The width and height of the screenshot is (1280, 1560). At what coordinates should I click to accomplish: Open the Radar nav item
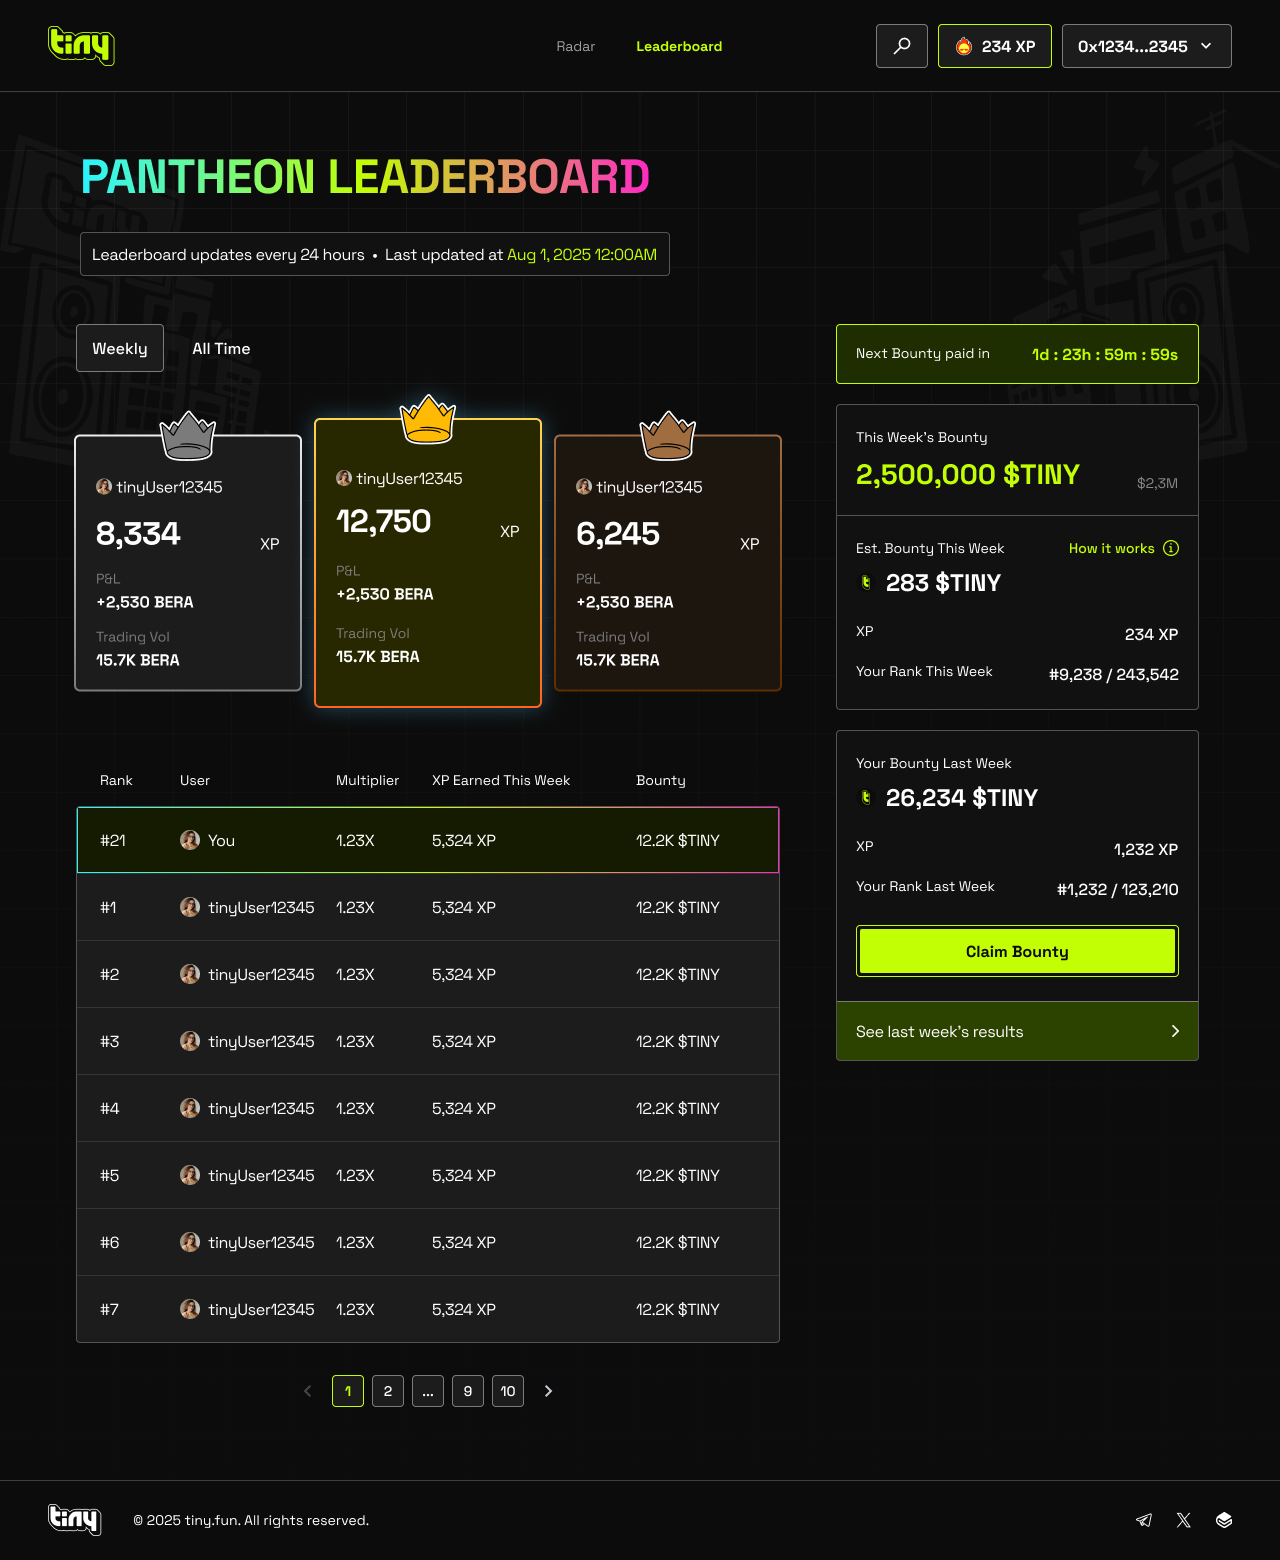click(x=576, y=46)
